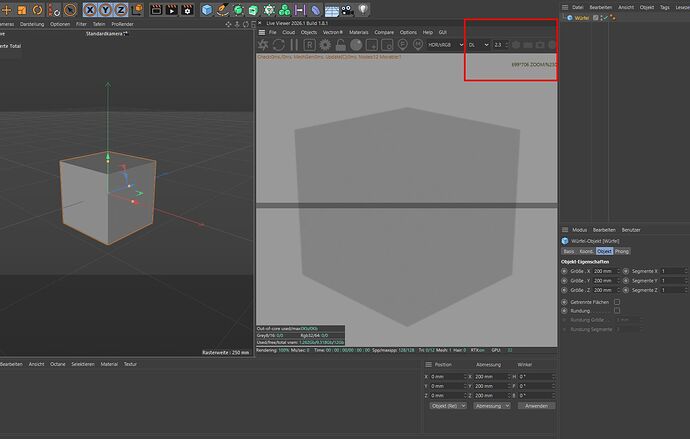Open the Material manager Textur menu
The height and width of the screenshot is (439, 690).
[x=130, y=364]
